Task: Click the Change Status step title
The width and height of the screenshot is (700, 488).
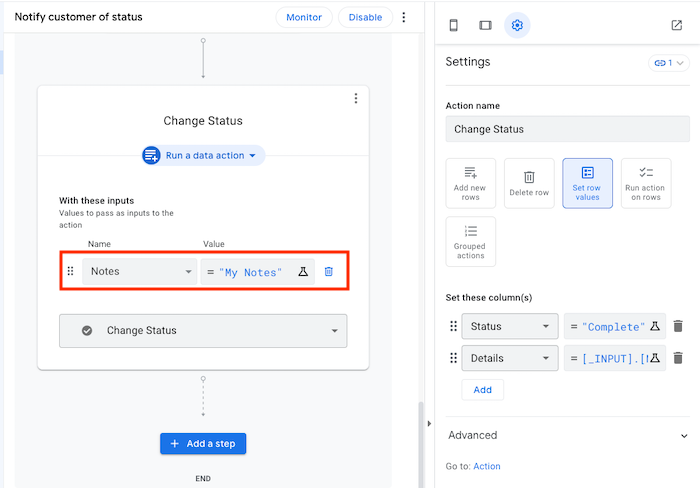Action: [x=203, y=121]
